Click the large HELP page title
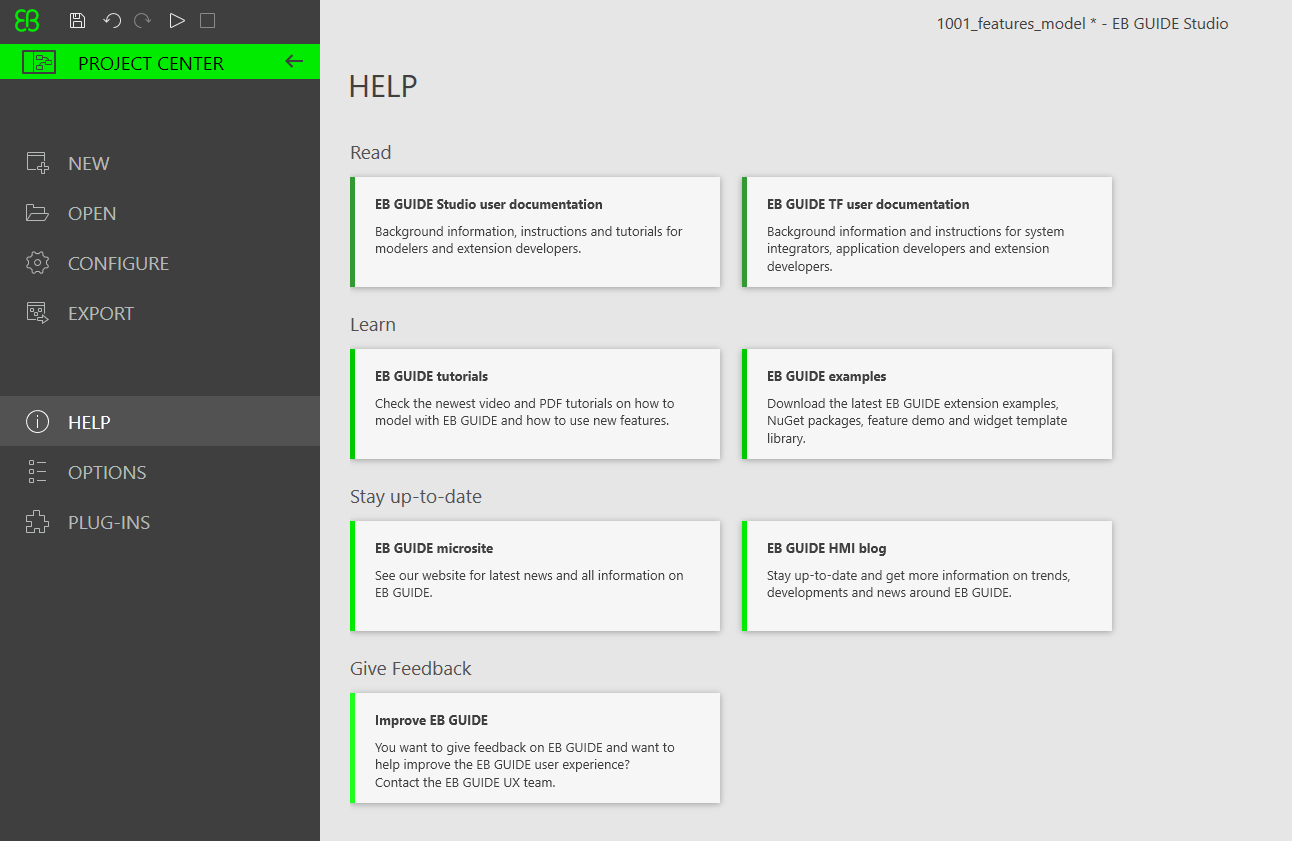Image resolution: width=1292 pixels, height=841 pixels. click(383, 87)
